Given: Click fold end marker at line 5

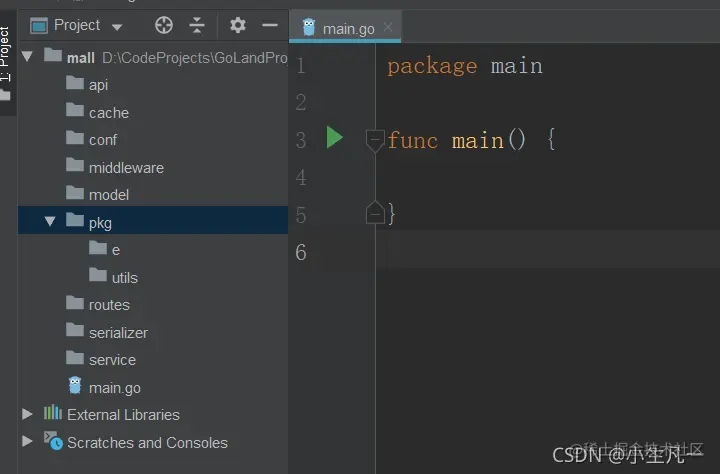Looking at the screenshot, I should point(375,213).
